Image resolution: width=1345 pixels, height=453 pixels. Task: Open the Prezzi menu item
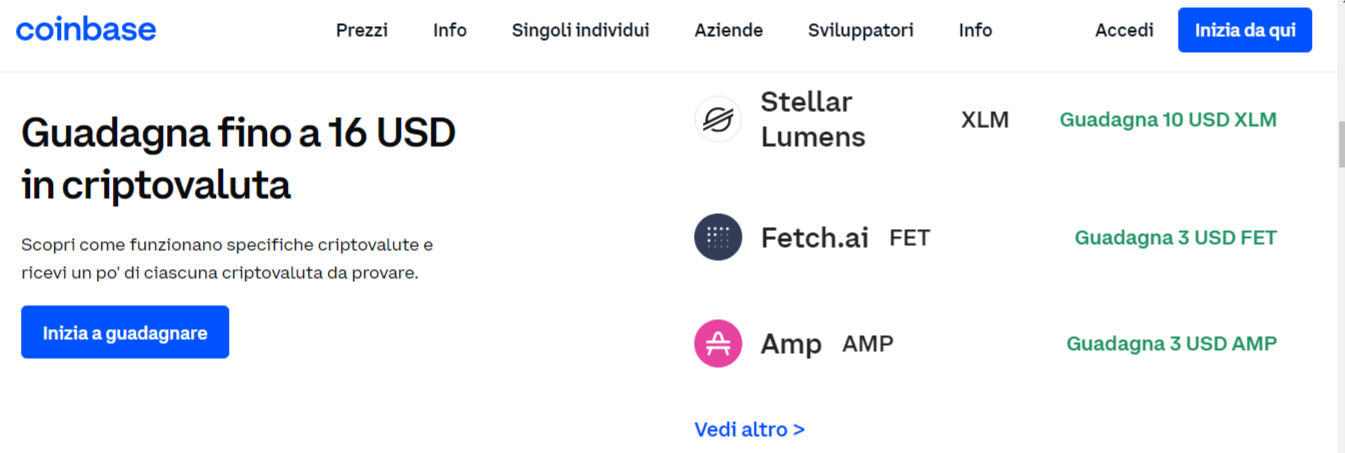click(362, 30)
